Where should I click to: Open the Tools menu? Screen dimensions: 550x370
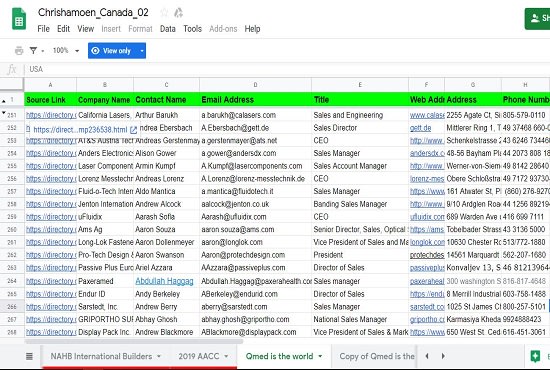point(193,29)
